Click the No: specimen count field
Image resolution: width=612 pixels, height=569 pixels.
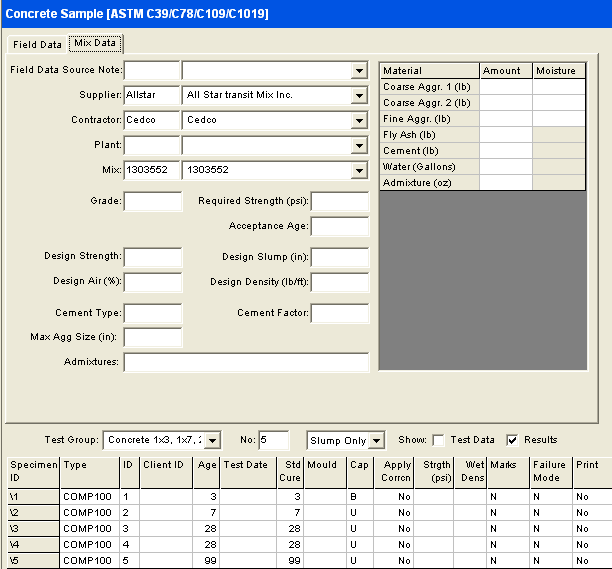pos(273,440)
